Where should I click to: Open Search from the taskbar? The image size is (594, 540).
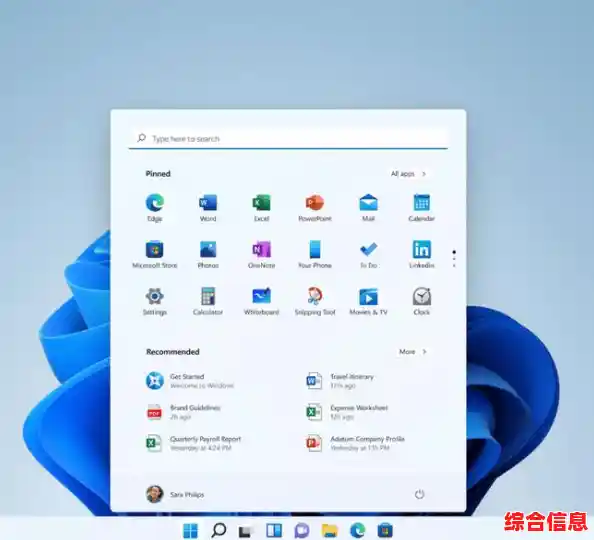coord(219,530)
